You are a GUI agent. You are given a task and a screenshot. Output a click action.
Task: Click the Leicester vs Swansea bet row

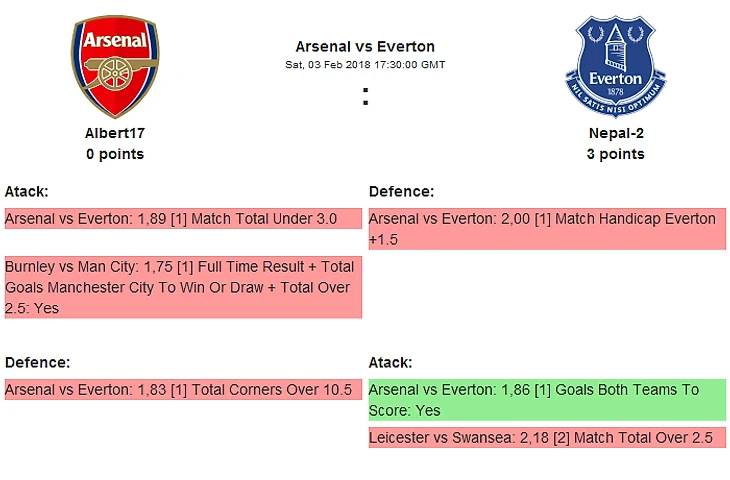tap(547, 438)
